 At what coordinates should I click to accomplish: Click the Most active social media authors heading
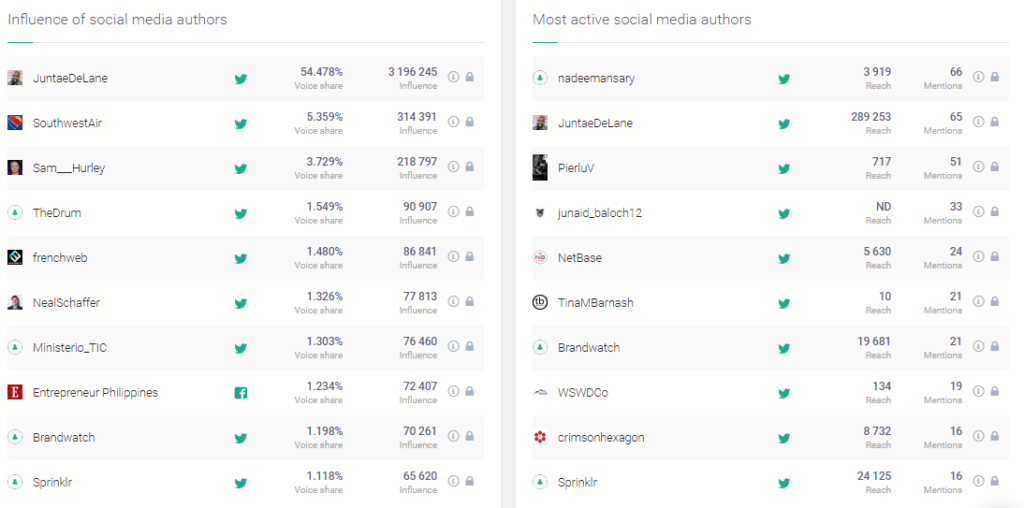(641, 19)
